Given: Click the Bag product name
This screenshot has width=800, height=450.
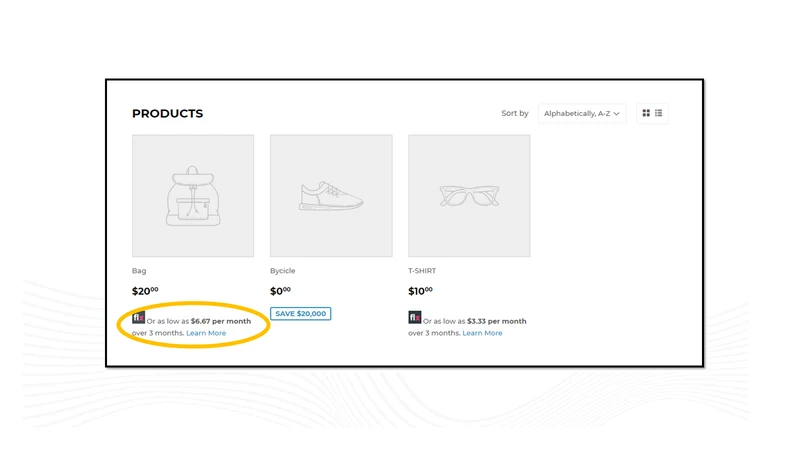Looking at the screenshot, I should (139, 270).
